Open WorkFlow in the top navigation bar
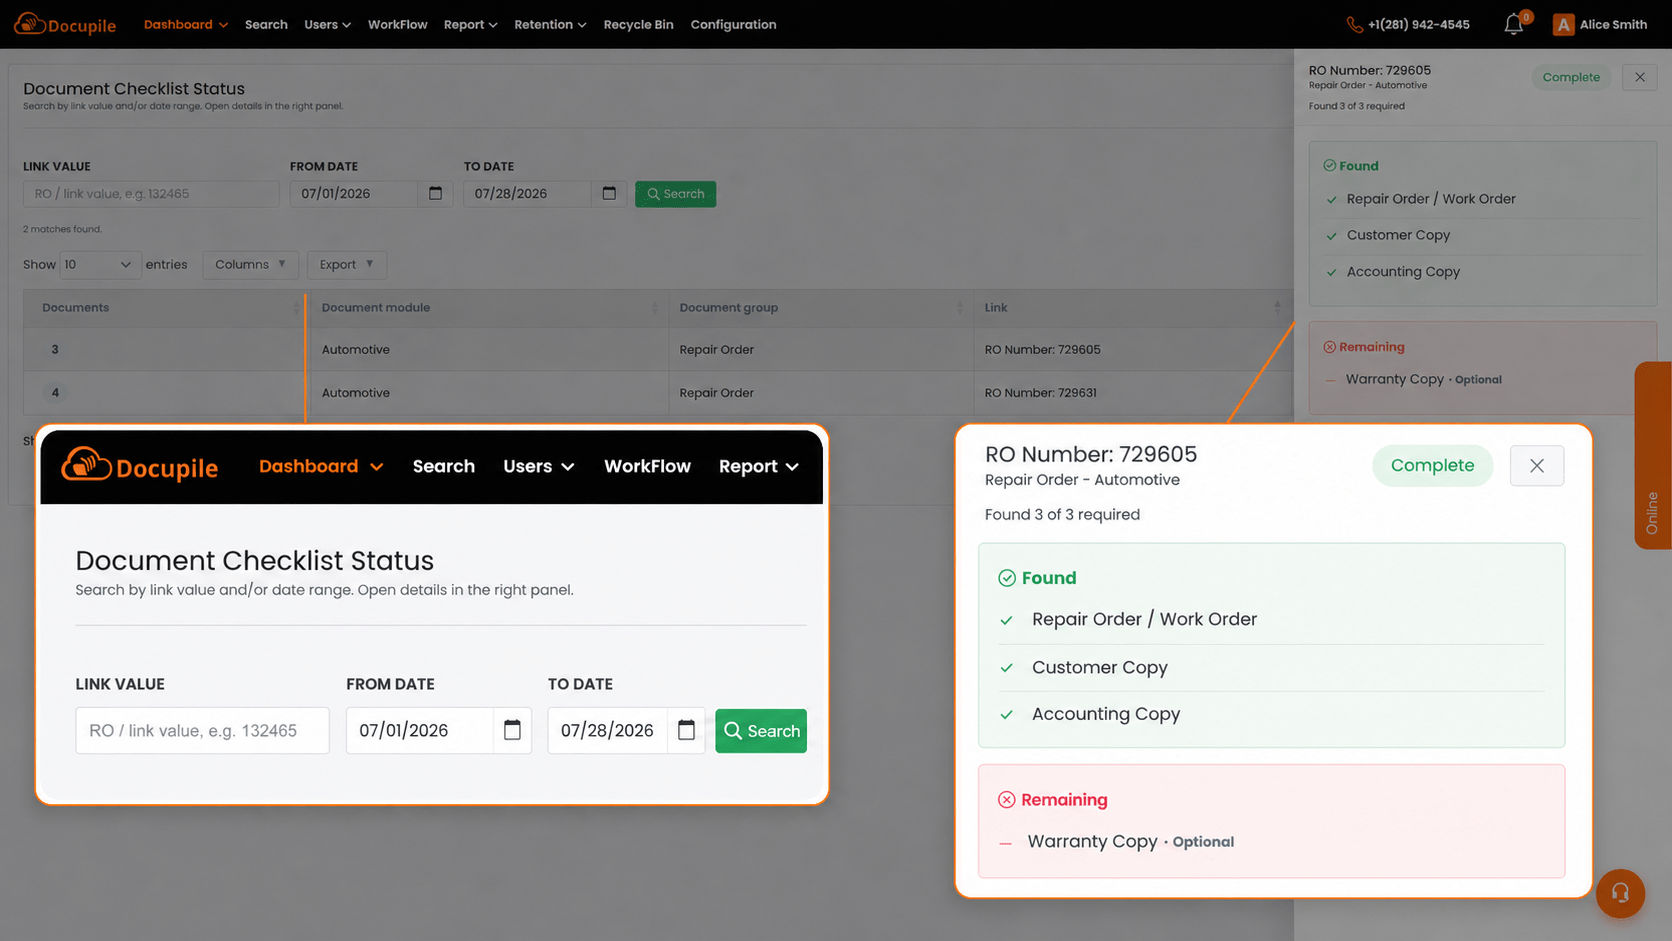 coord(397,24)
